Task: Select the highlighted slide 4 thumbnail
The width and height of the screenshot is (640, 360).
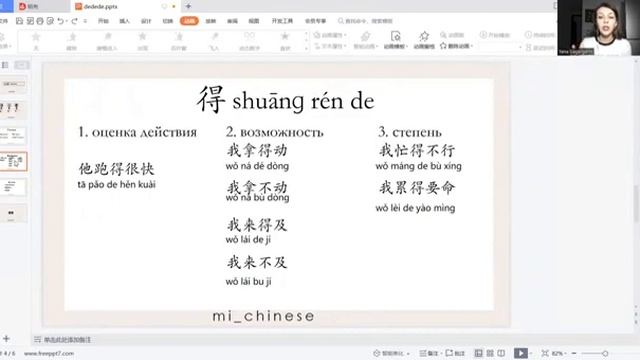Action: tap(13, 162)
